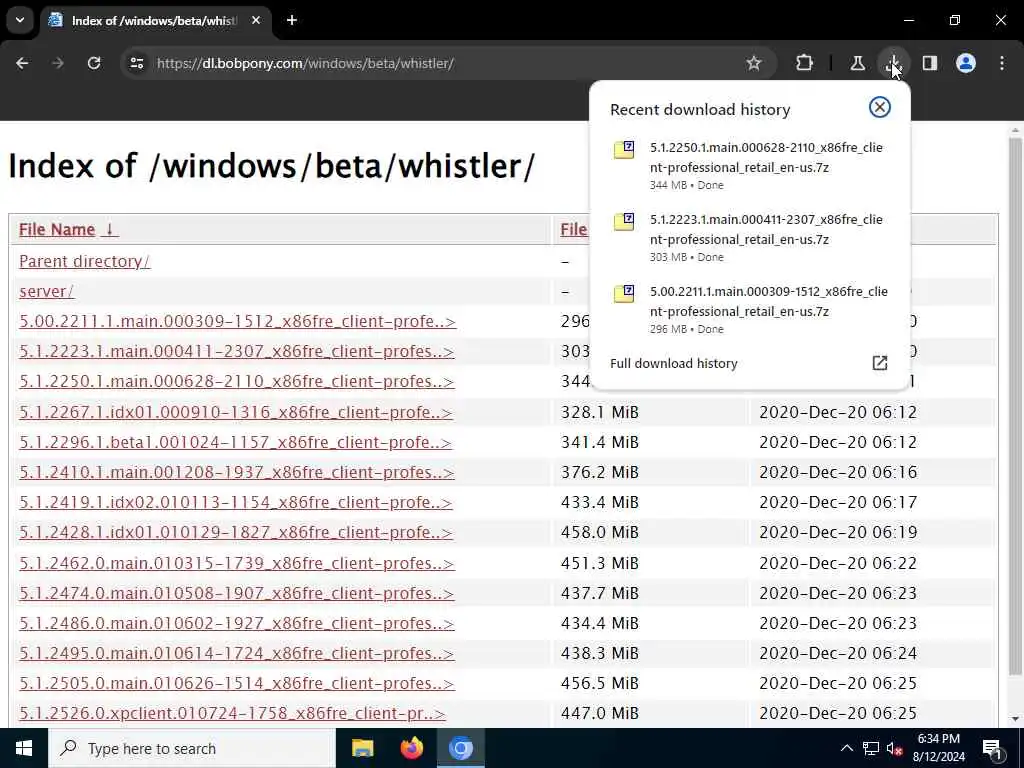Open Chrome Labs flask icon
This screenshot has height=768, width=1024.
(857, 63)
